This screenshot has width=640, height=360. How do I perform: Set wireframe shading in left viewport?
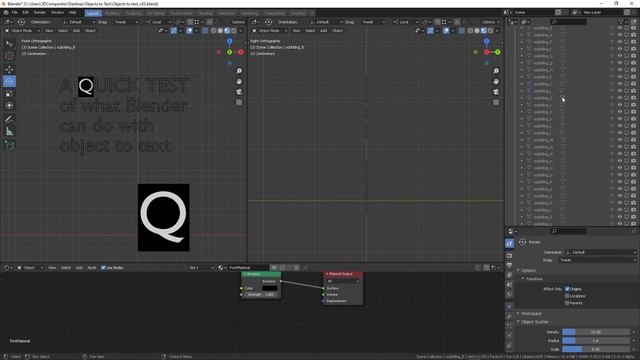[213, 31]
